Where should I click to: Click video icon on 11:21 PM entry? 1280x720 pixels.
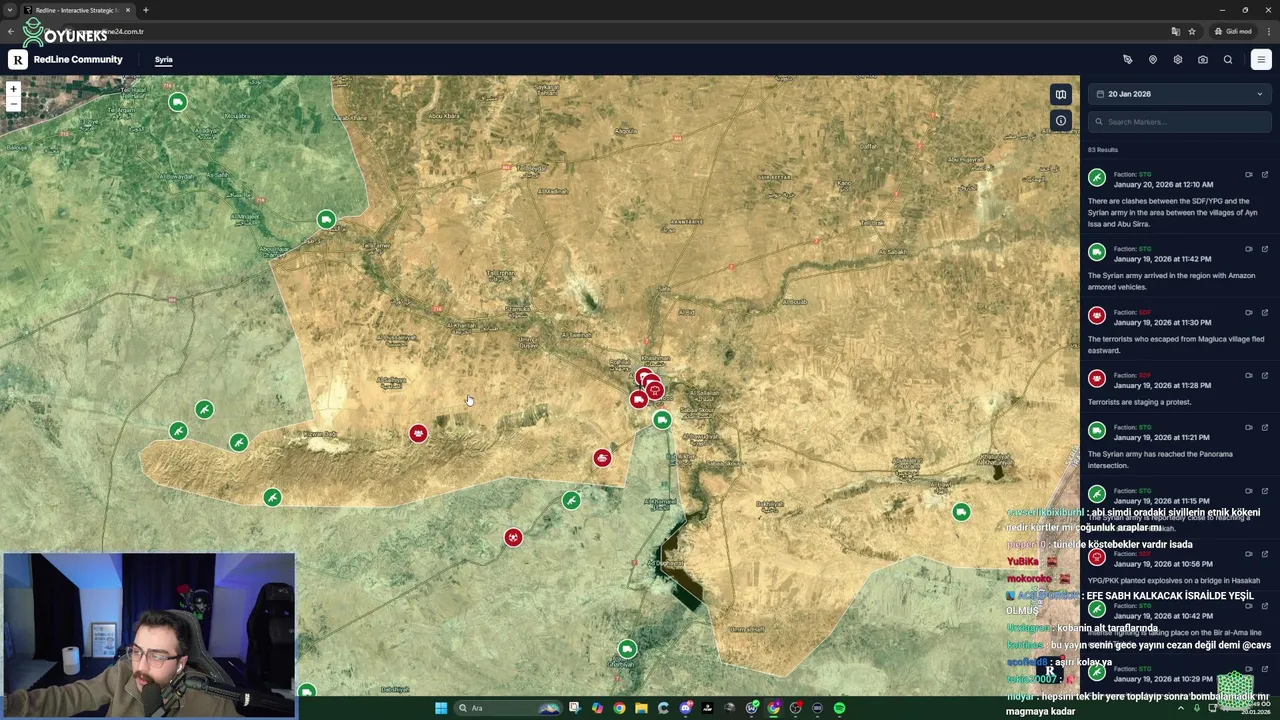(1249, 428)
